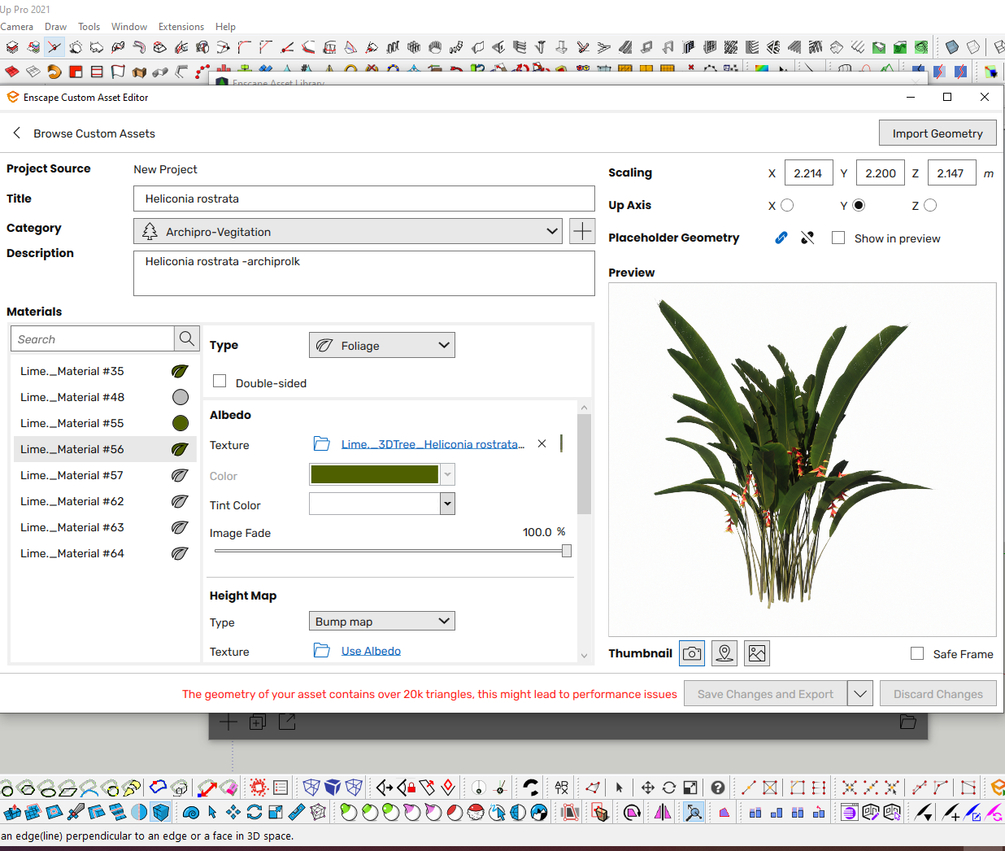Click the gray sphere icon of Material #48

[181, 397]
